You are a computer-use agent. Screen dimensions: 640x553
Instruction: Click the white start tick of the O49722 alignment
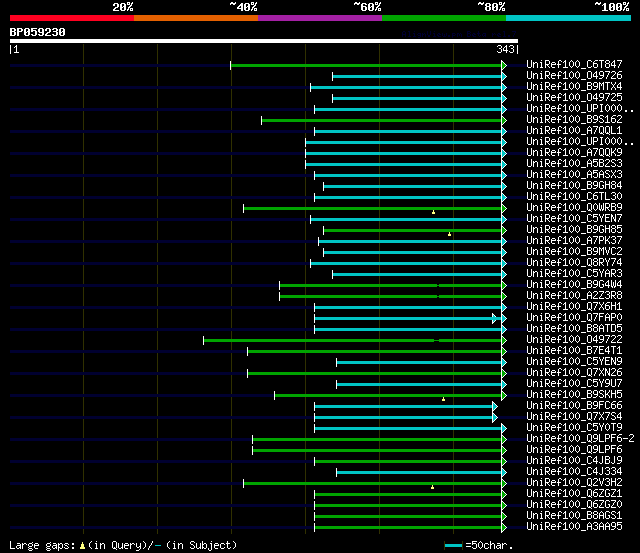click(204, 340)
